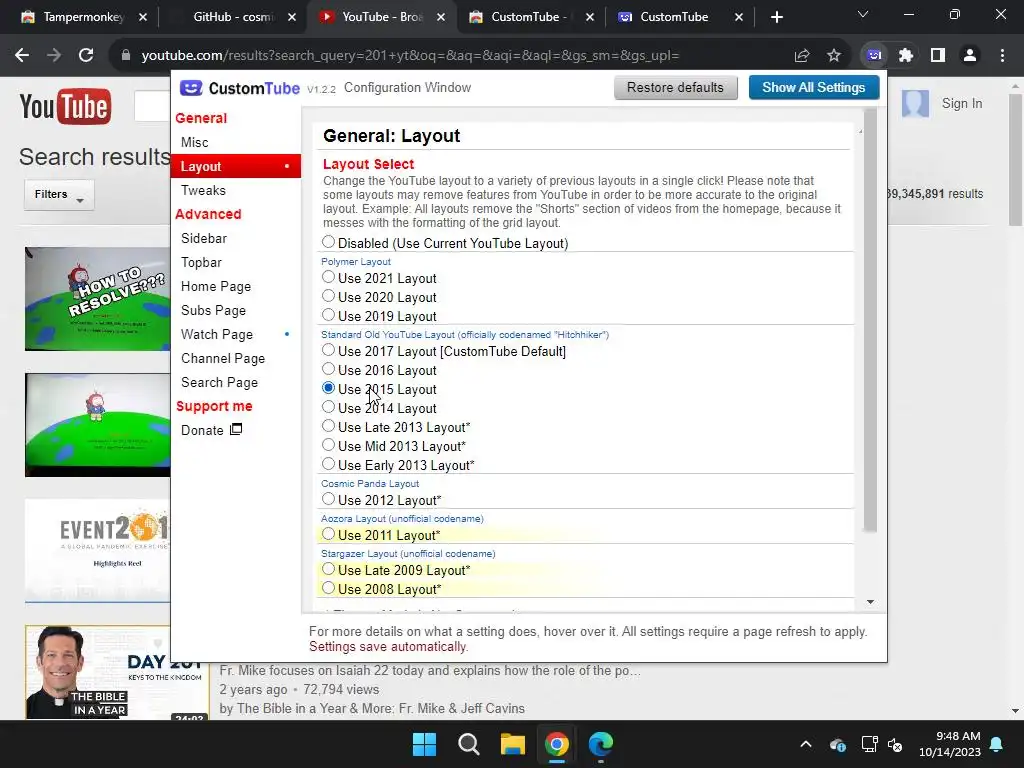The width and height of the screenshot is (1024, 768).
Task: Click the Show All Settings button
Action: point(814,88)
